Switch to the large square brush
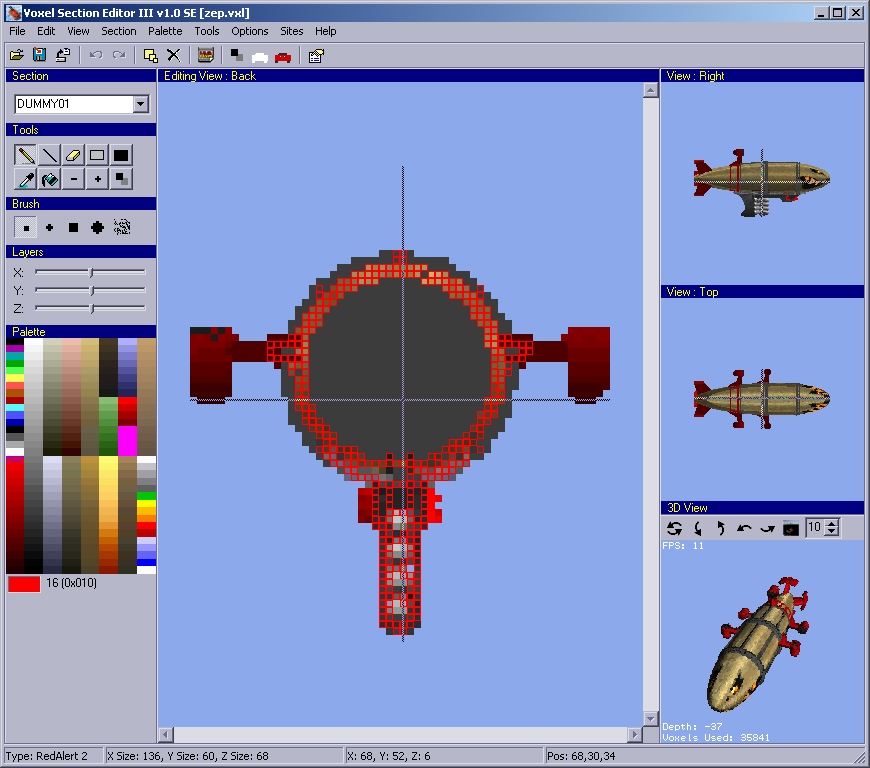The width and height of the screenshot is (870, 768). (x=73, y=228)
